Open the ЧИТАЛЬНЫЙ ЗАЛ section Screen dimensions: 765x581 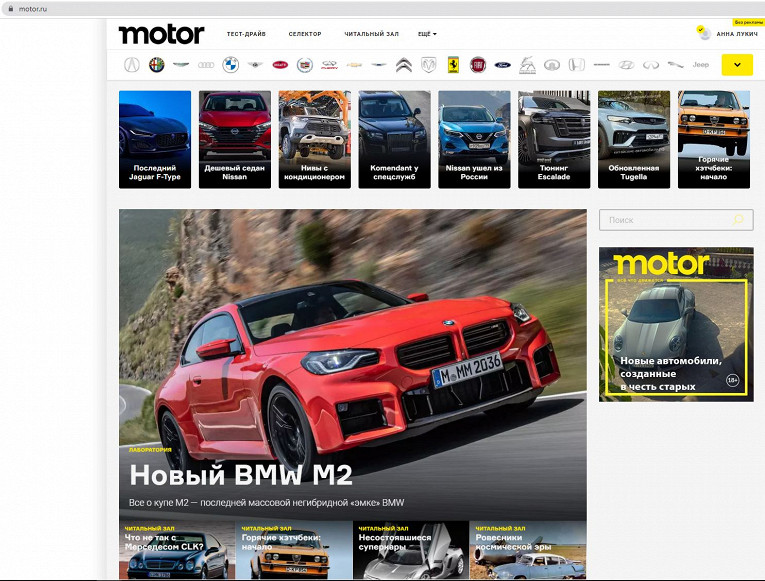pos(371,34)
